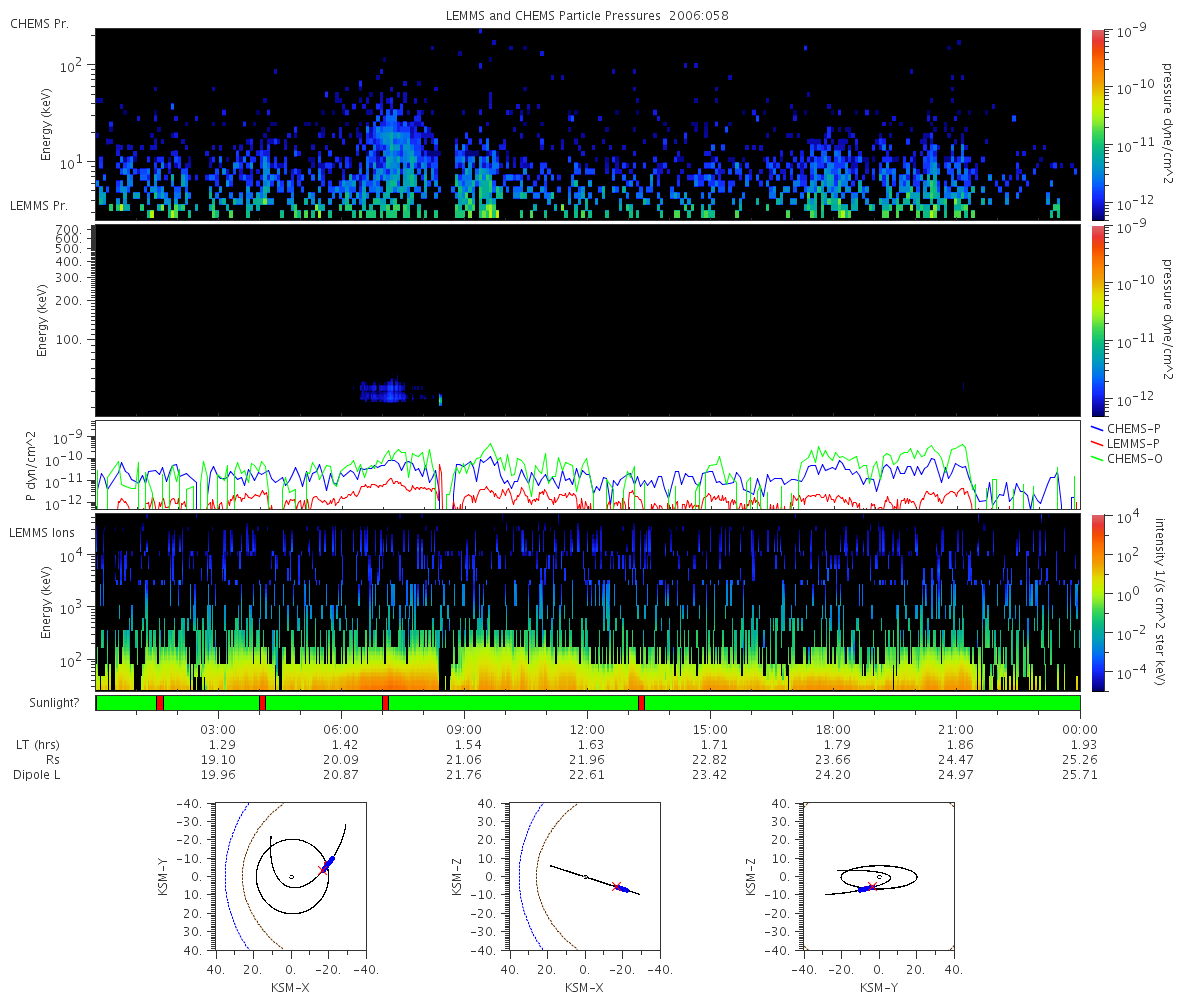Click the blue CHEMS-P legend line
The height and width of the screenshot is (1000, 1200).
1098,428
